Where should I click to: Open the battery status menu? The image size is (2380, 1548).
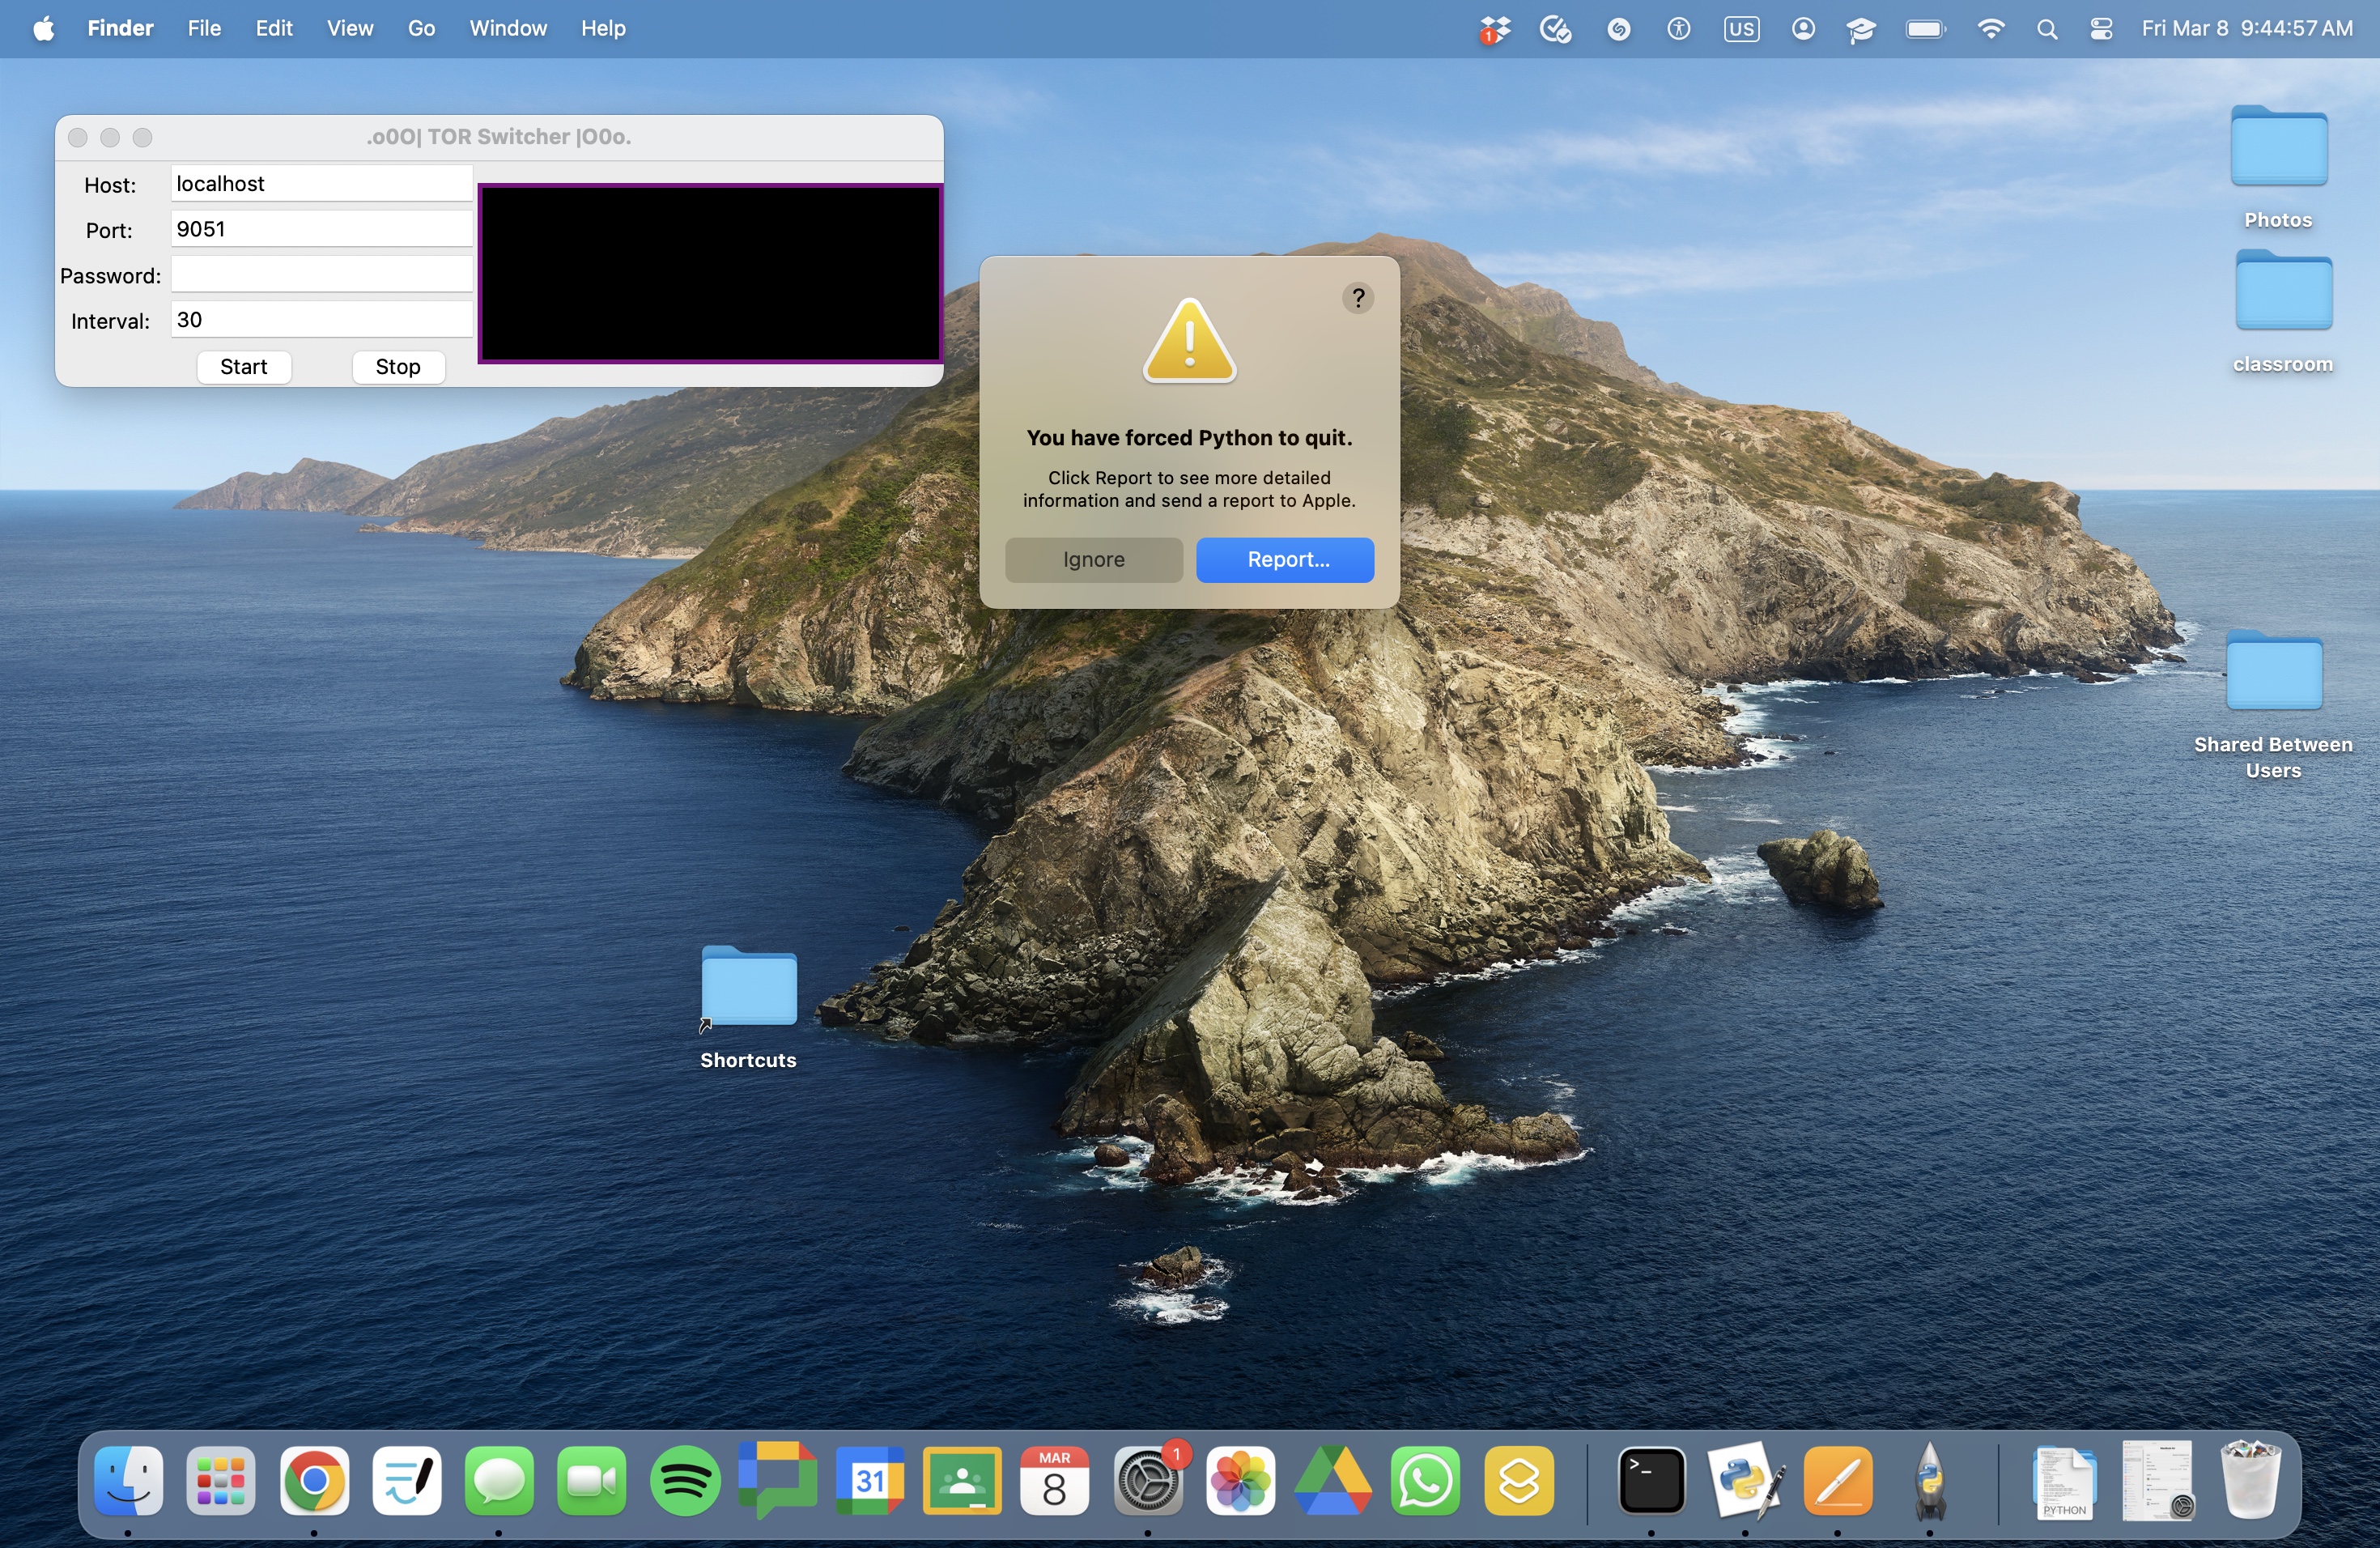pos(1925,29)
